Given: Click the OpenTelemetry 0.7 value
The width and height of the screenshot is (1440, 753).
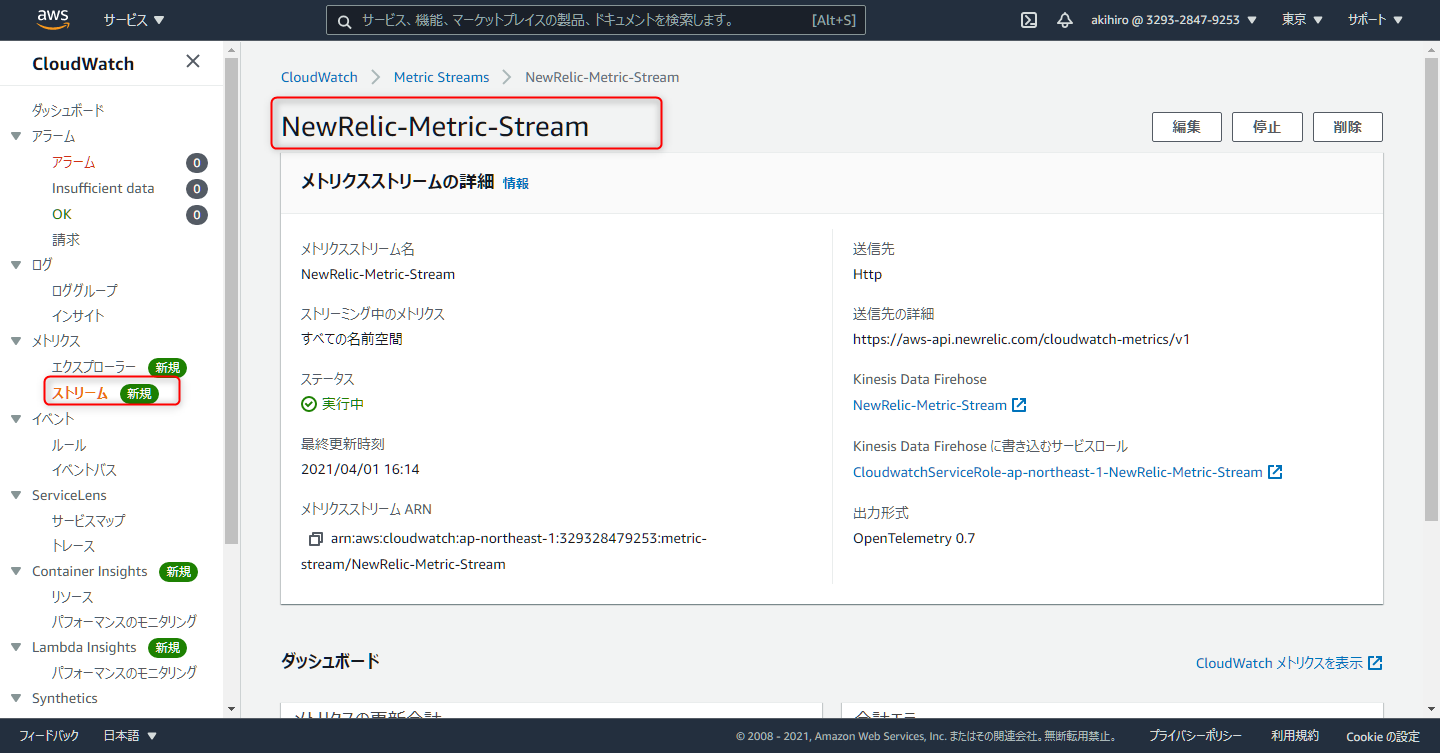Looking at the screenshot, I should (x=914, y=538).
